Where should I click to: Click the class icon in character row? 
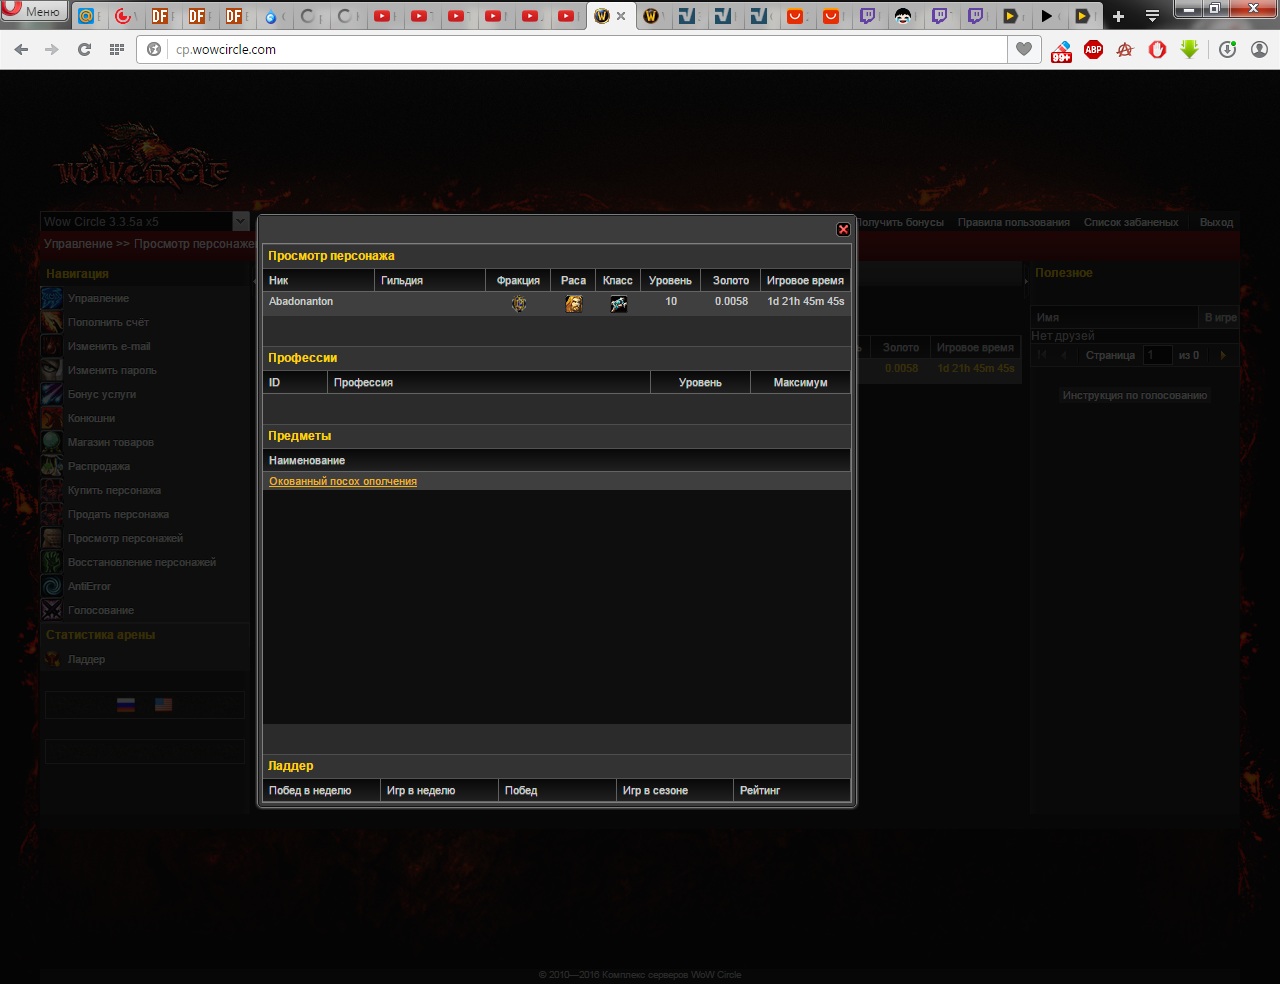coord(618,303)
